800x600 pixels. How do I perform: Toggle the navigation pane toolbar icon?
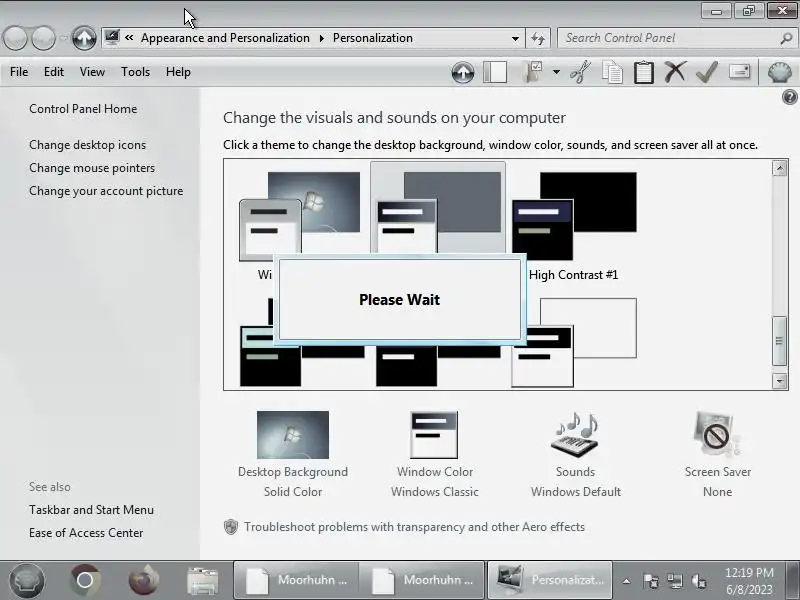[495, 72]
